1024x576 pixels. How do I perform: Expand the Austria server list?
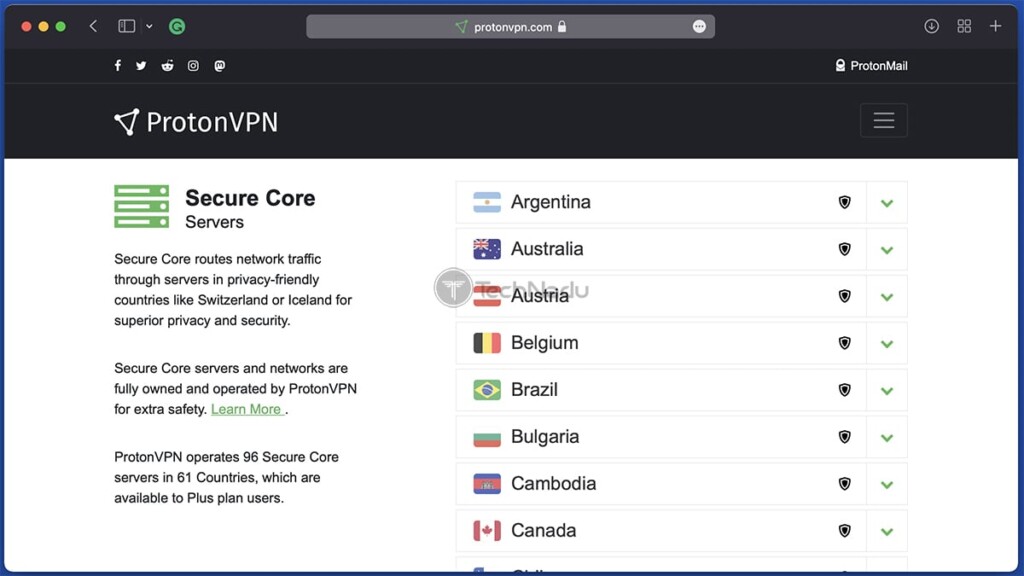pyautogui.click(x=887, y=296)
